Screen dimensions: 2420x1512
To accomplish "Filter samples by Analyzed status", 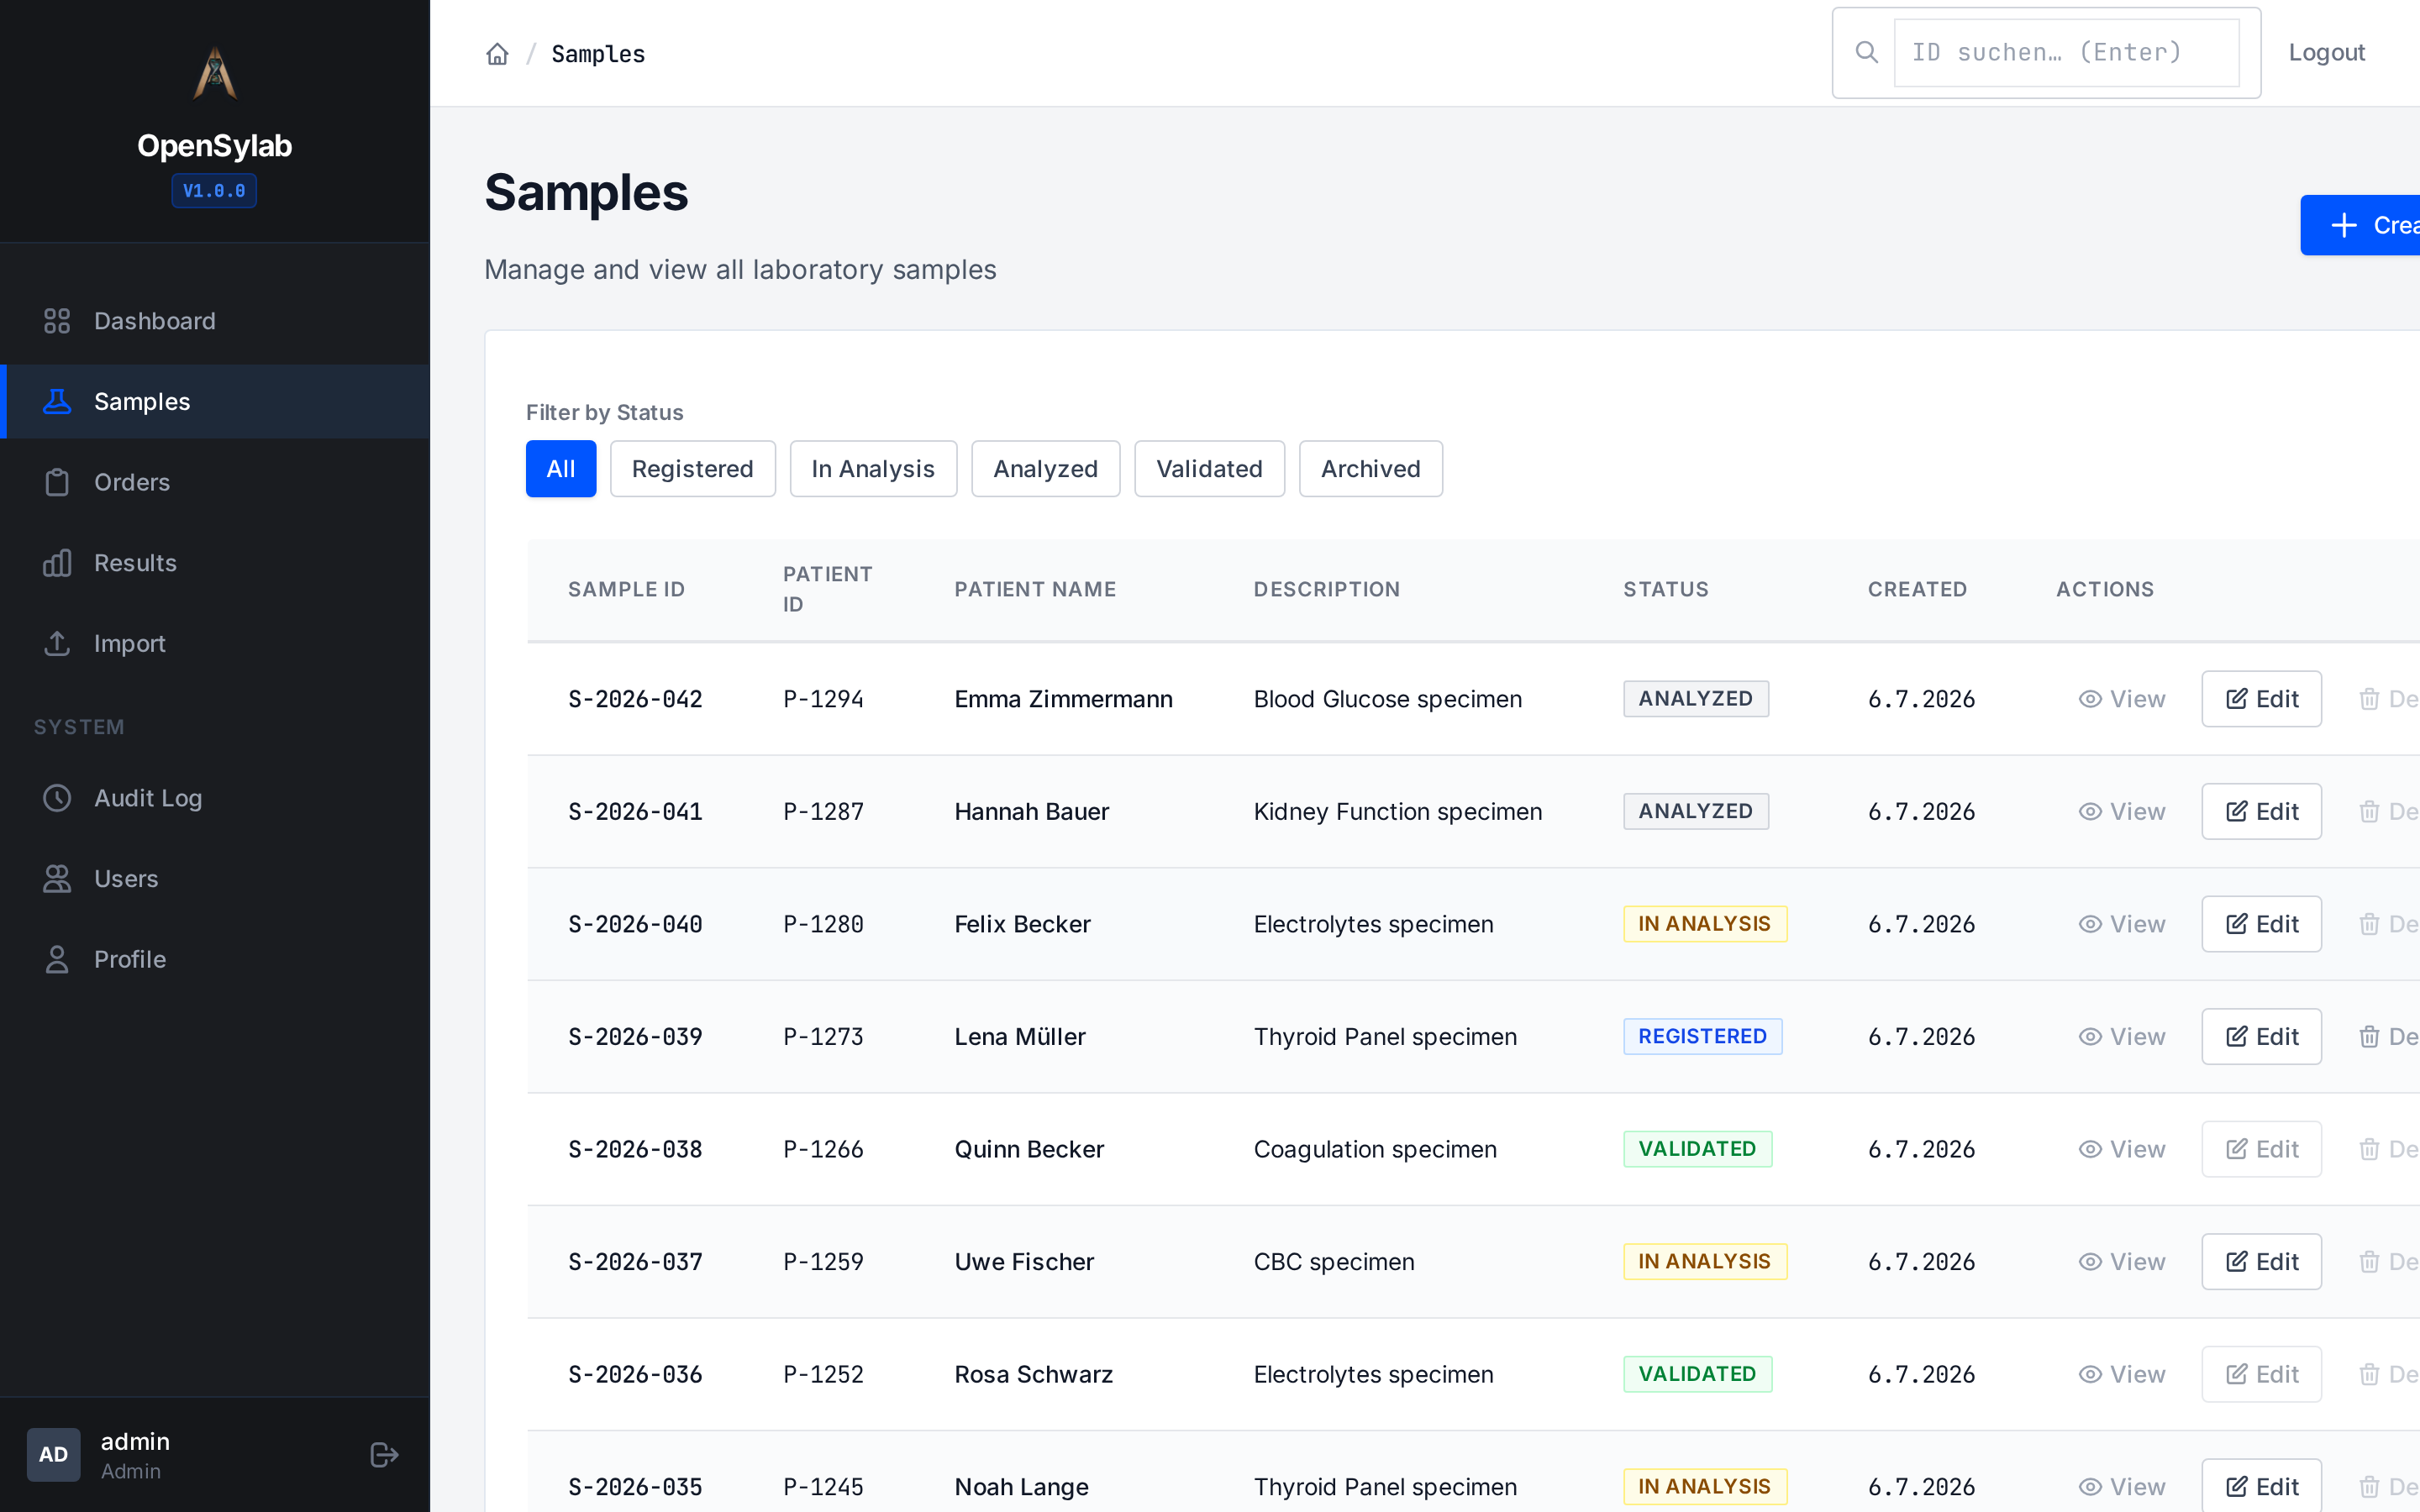I will 1045,469.
